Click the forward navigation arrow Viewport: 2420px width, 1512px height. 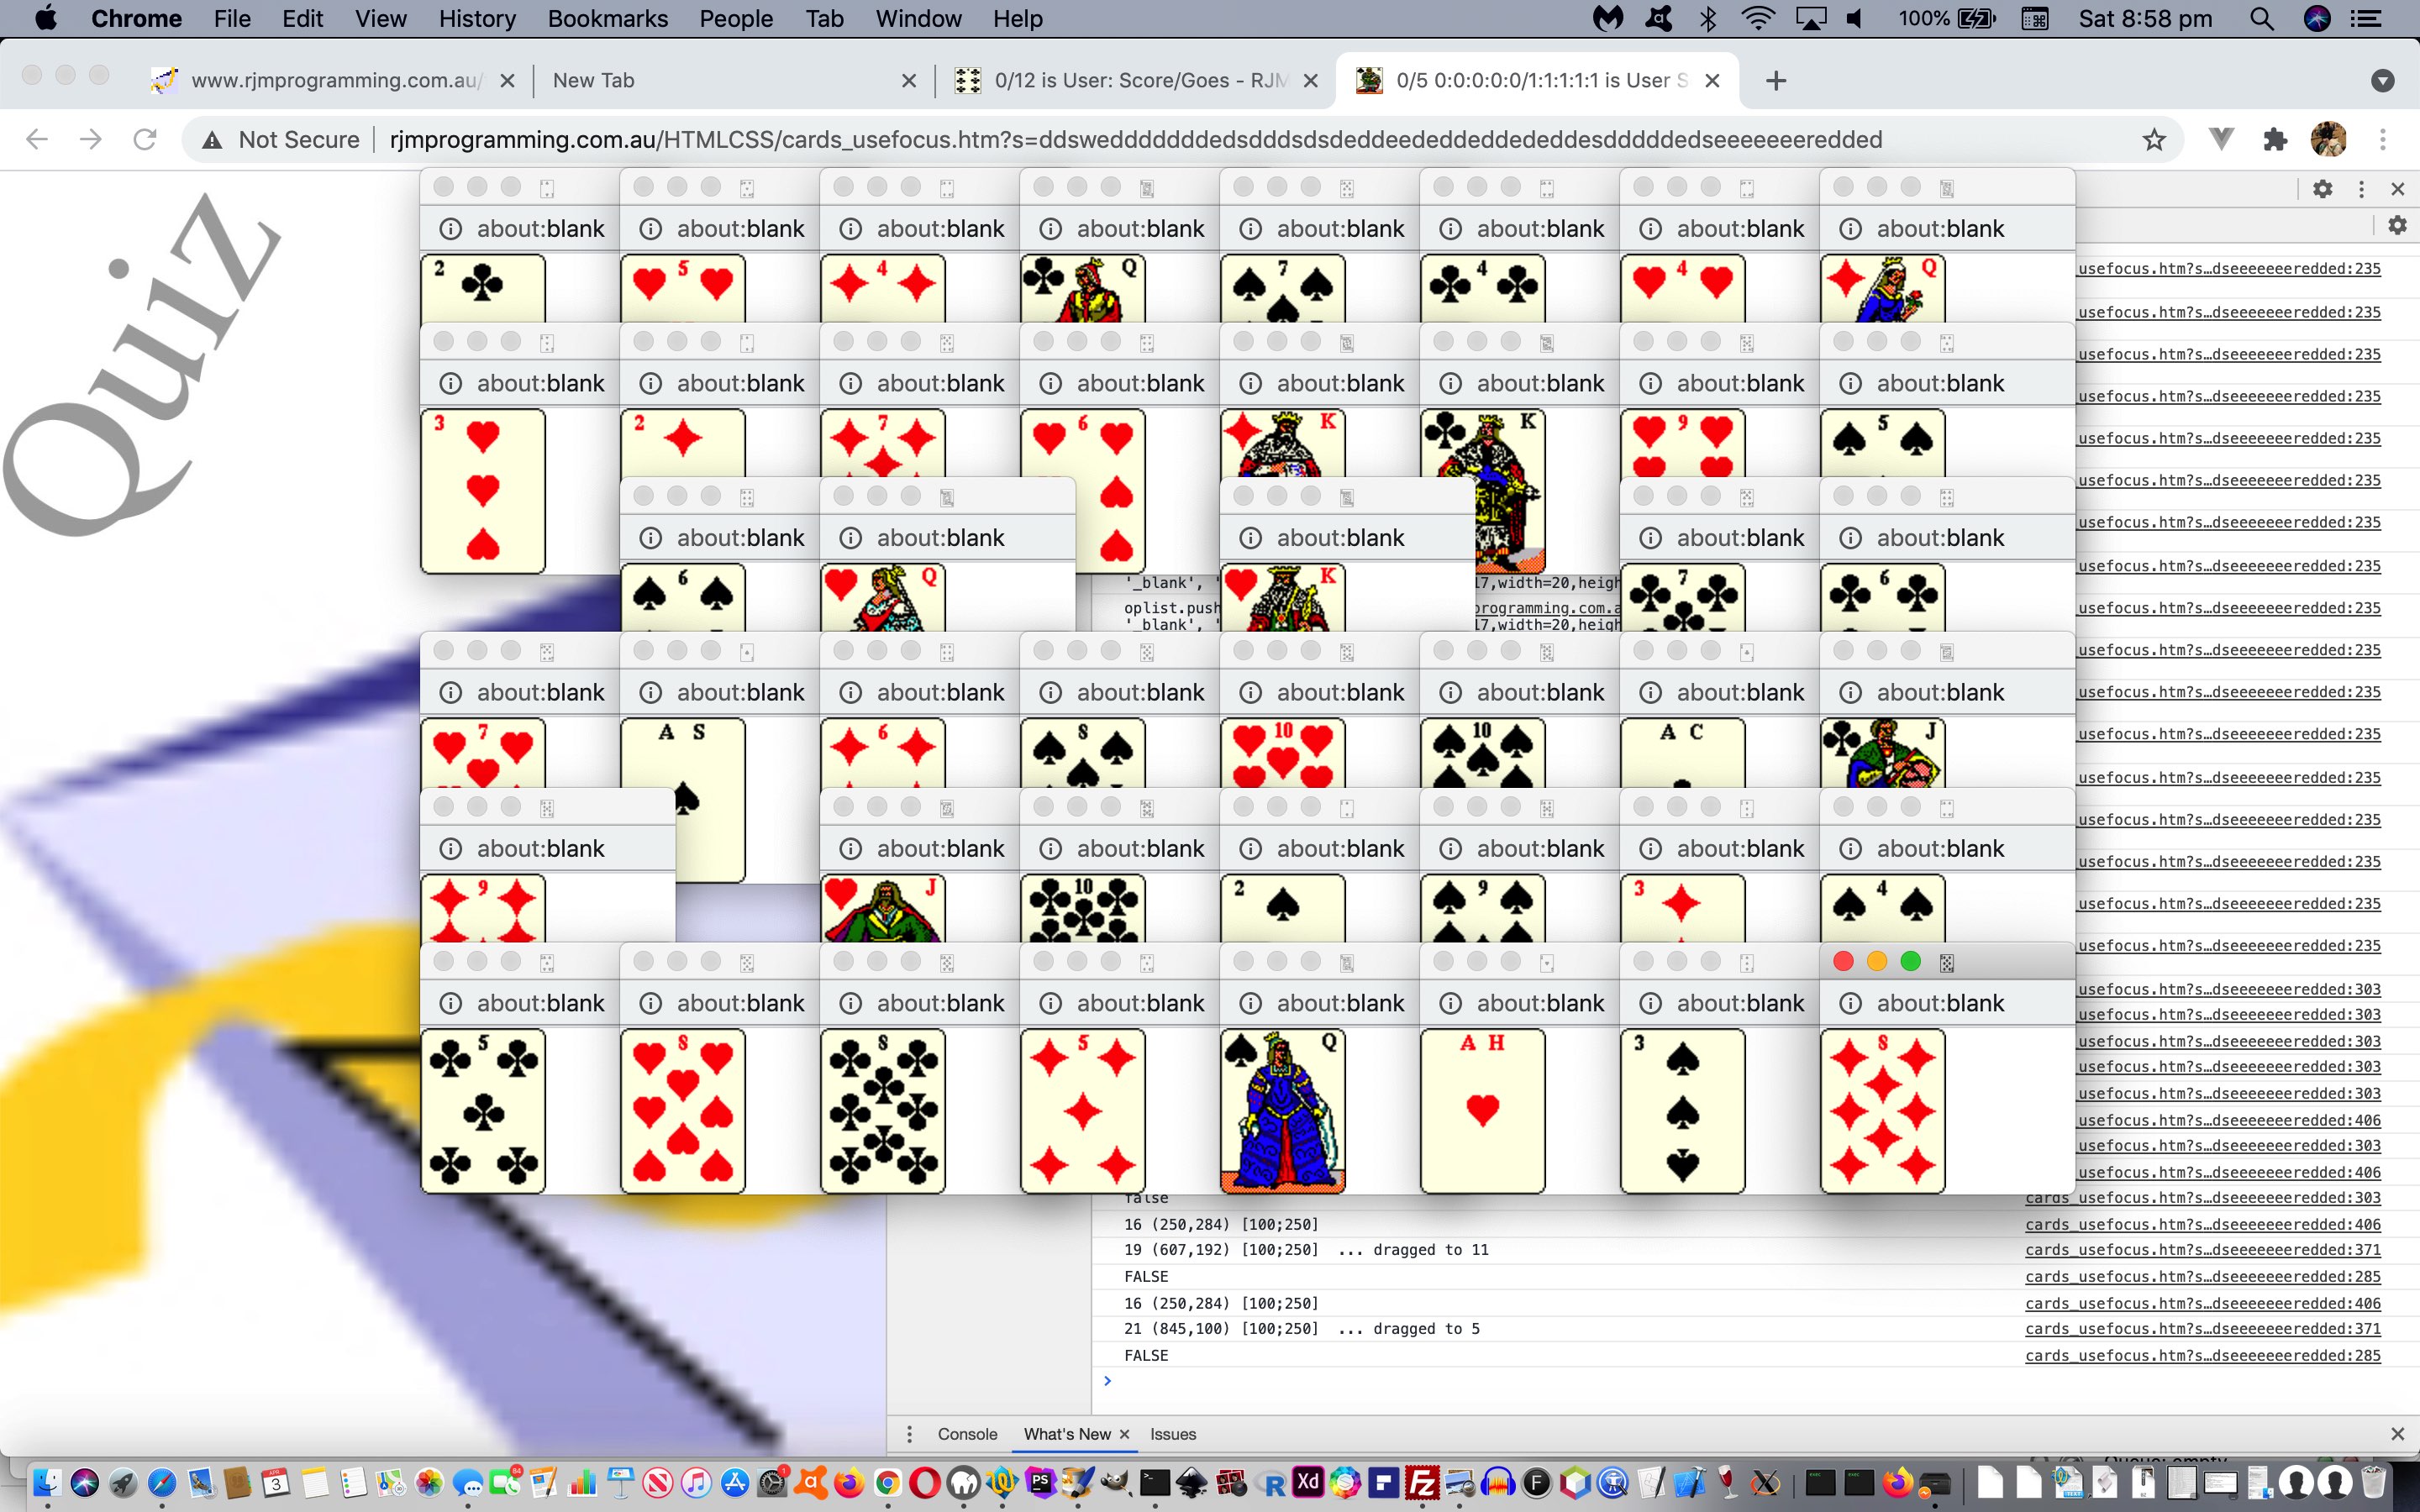tap(91, 139)
